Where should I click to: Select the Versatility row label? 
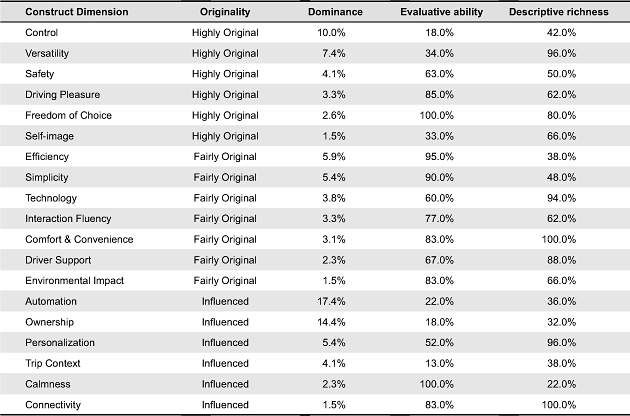click(x=46, y=53)
